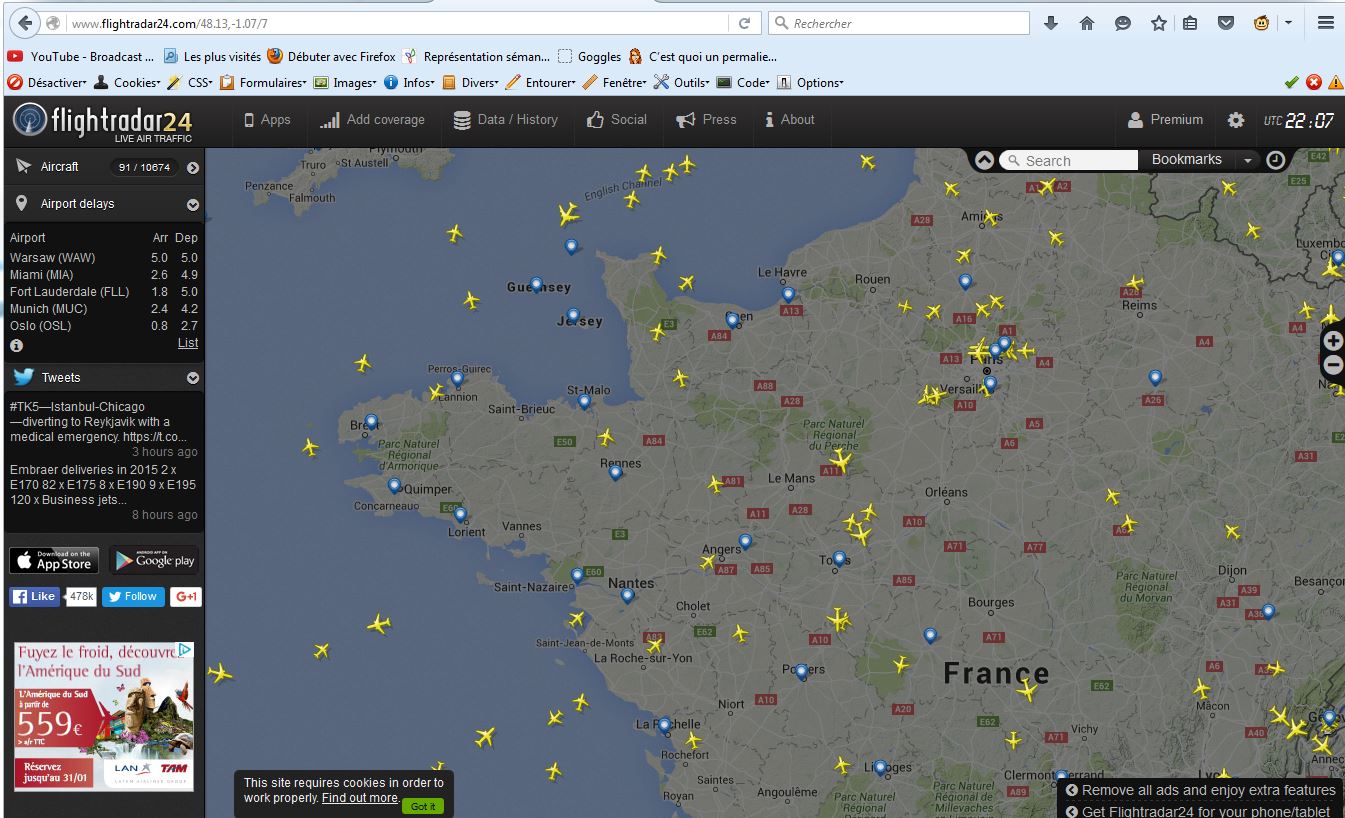The width and height of the screenshot is (1345, 818).
Task: Reload the page with the refresh icon
Action: click(x=744, y=23)
